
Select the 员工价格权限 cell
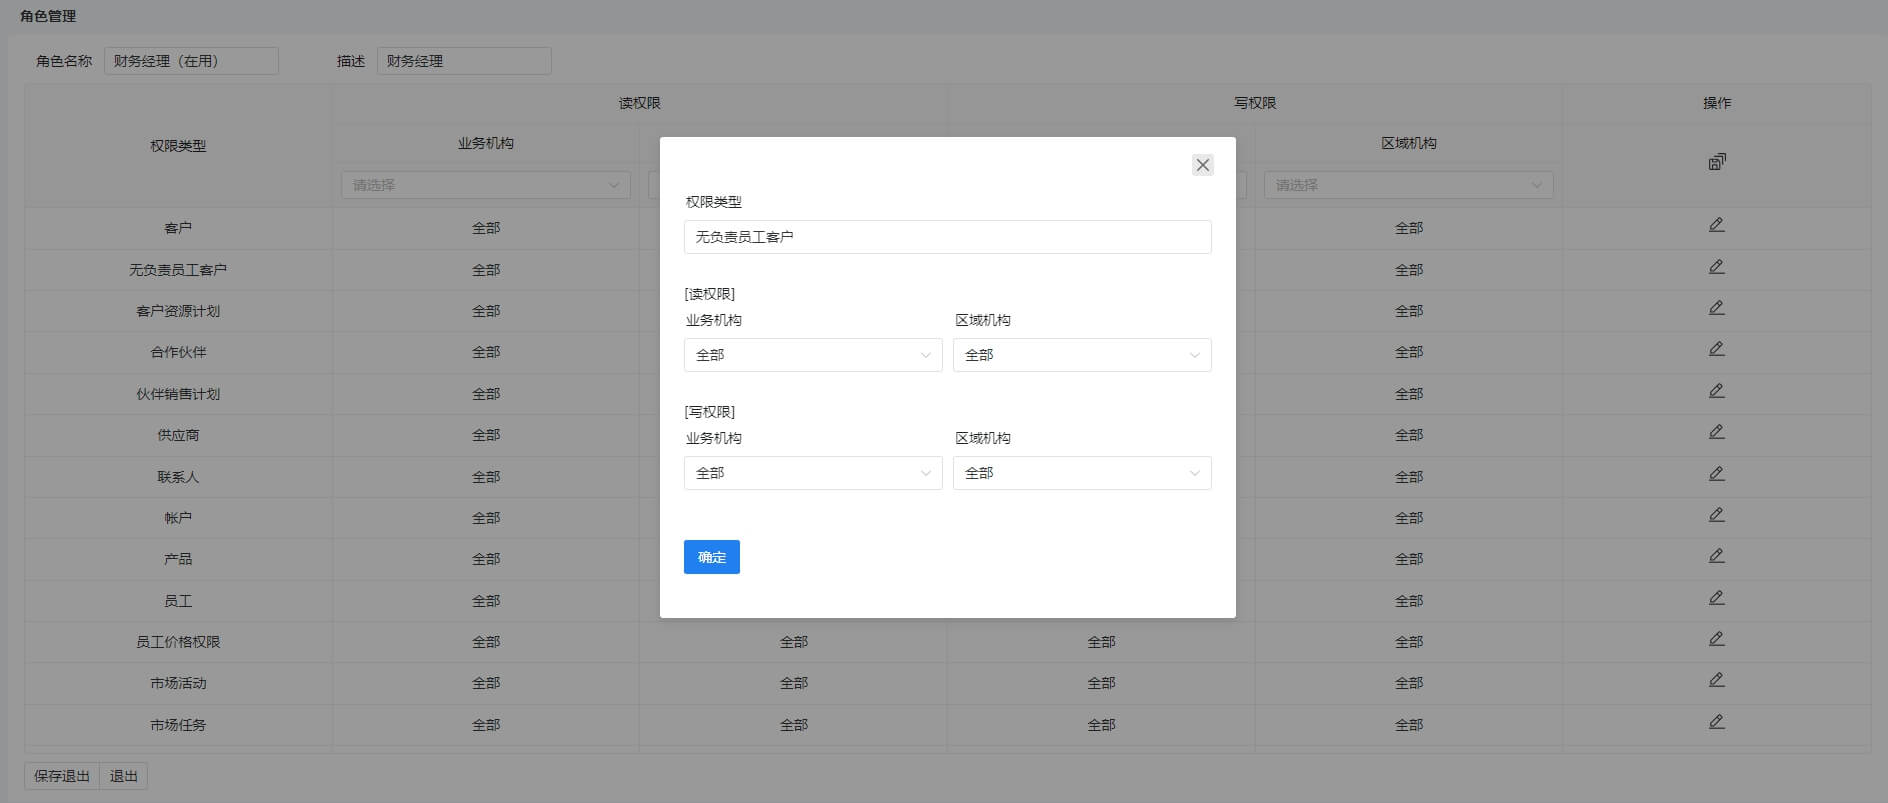point(178,642)
